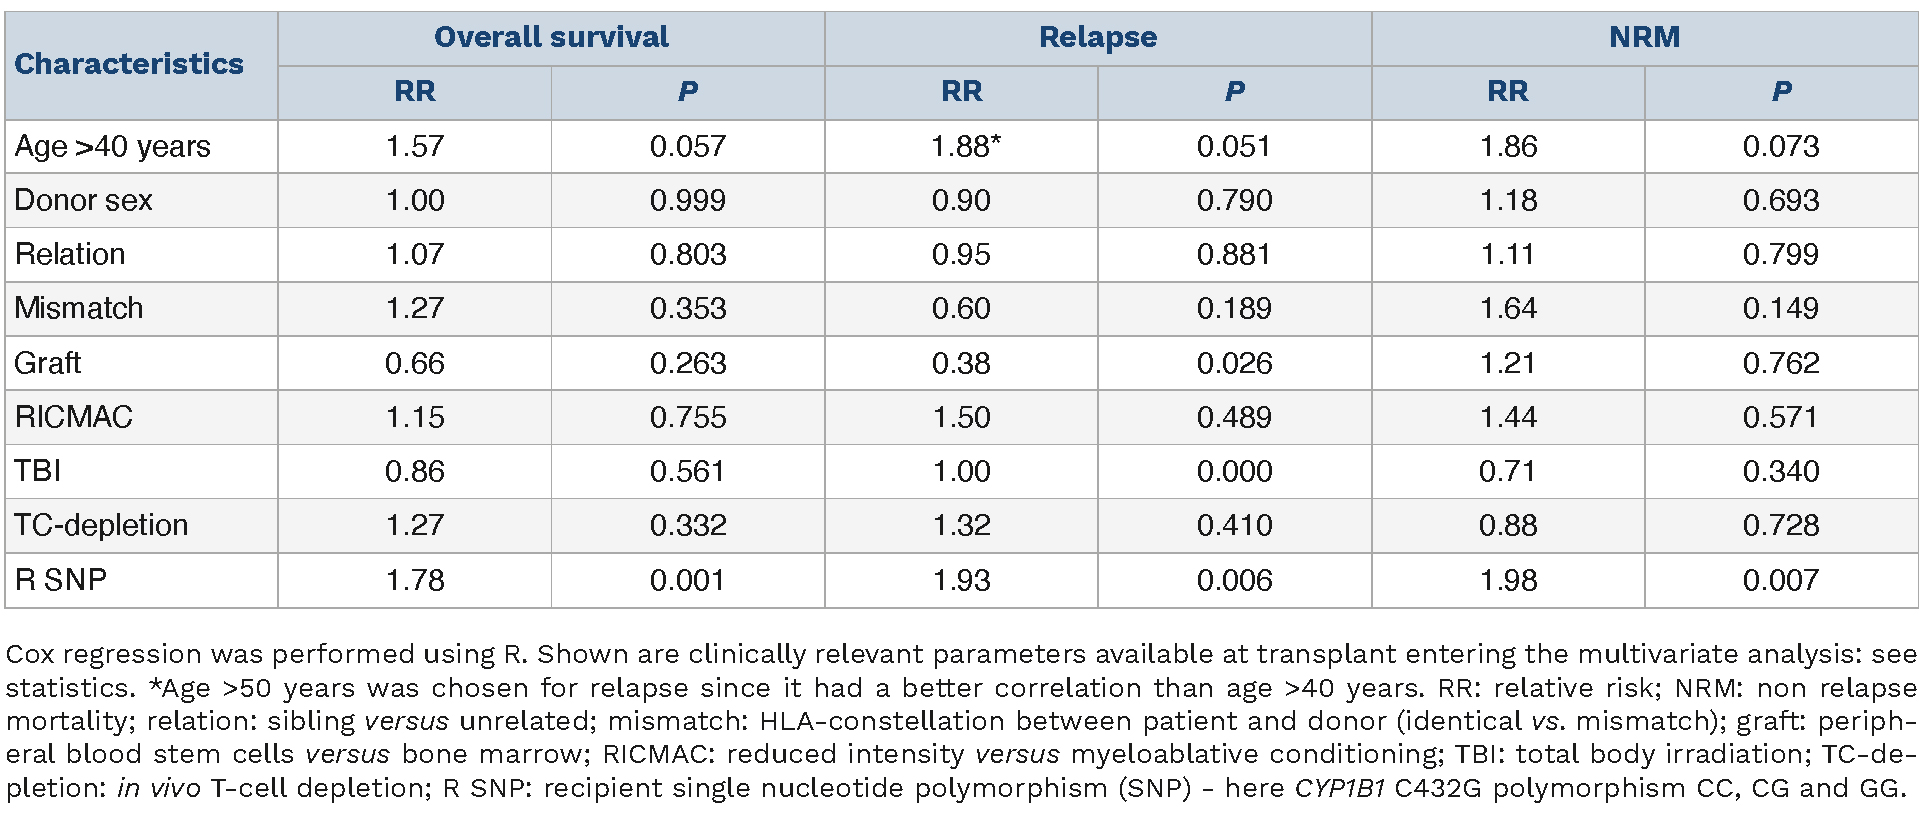Screen dimensions: 1928x814
Task: Select the 1.98 NRM RR cell
Action: [x=1508, y=580]
